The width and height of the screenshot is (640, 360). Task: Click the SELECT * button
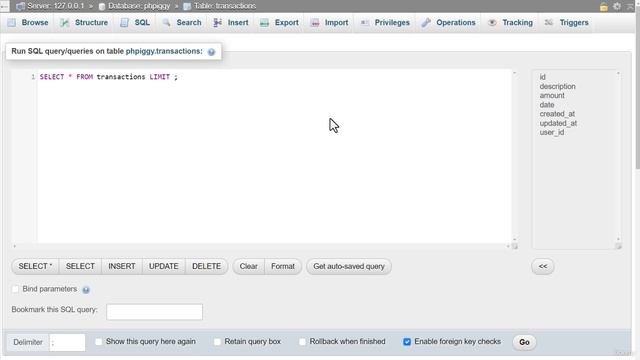pyautogui.click(x=35, y=267)
